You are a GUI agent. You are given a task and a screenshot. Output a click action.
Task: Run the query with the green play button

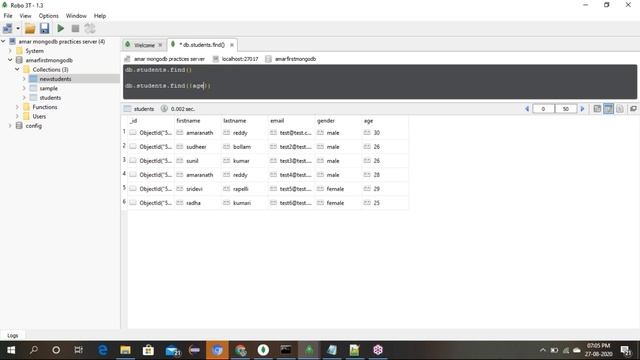click(x=61, y=28)
